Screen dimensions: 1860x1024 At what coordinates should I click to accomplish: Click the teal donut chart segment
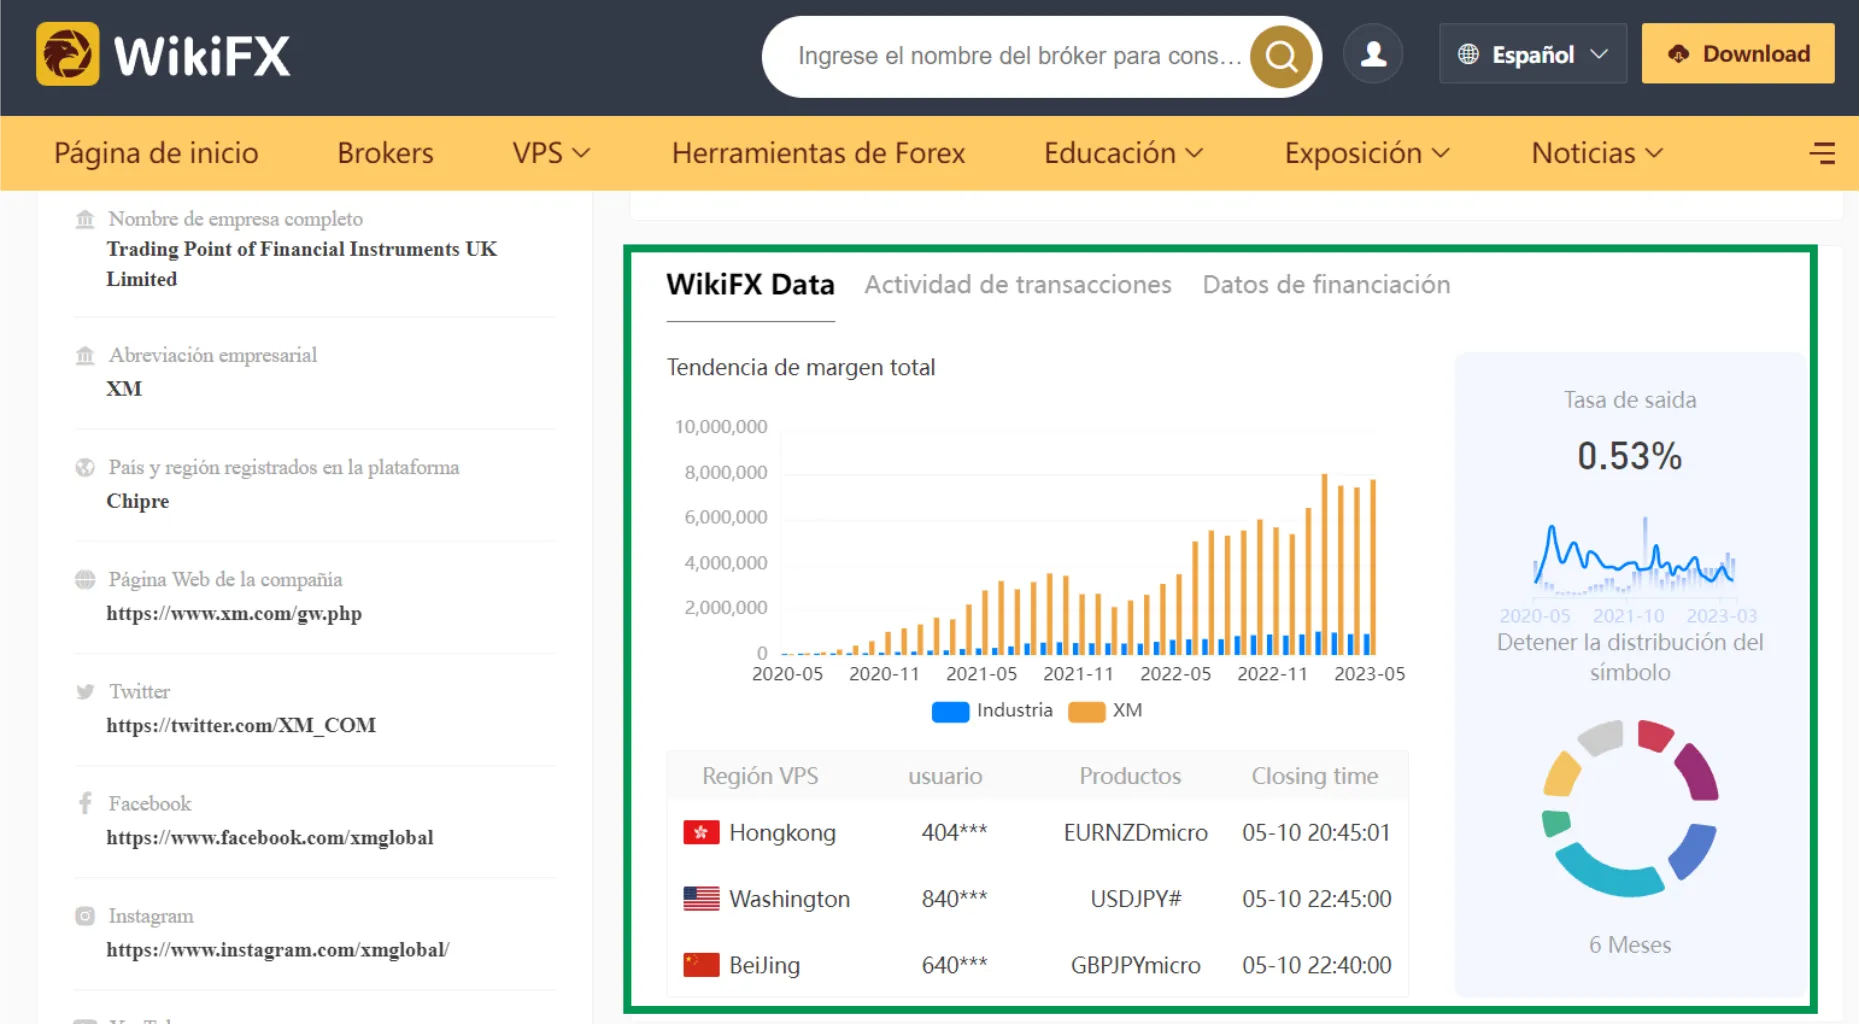[1608, 872]
